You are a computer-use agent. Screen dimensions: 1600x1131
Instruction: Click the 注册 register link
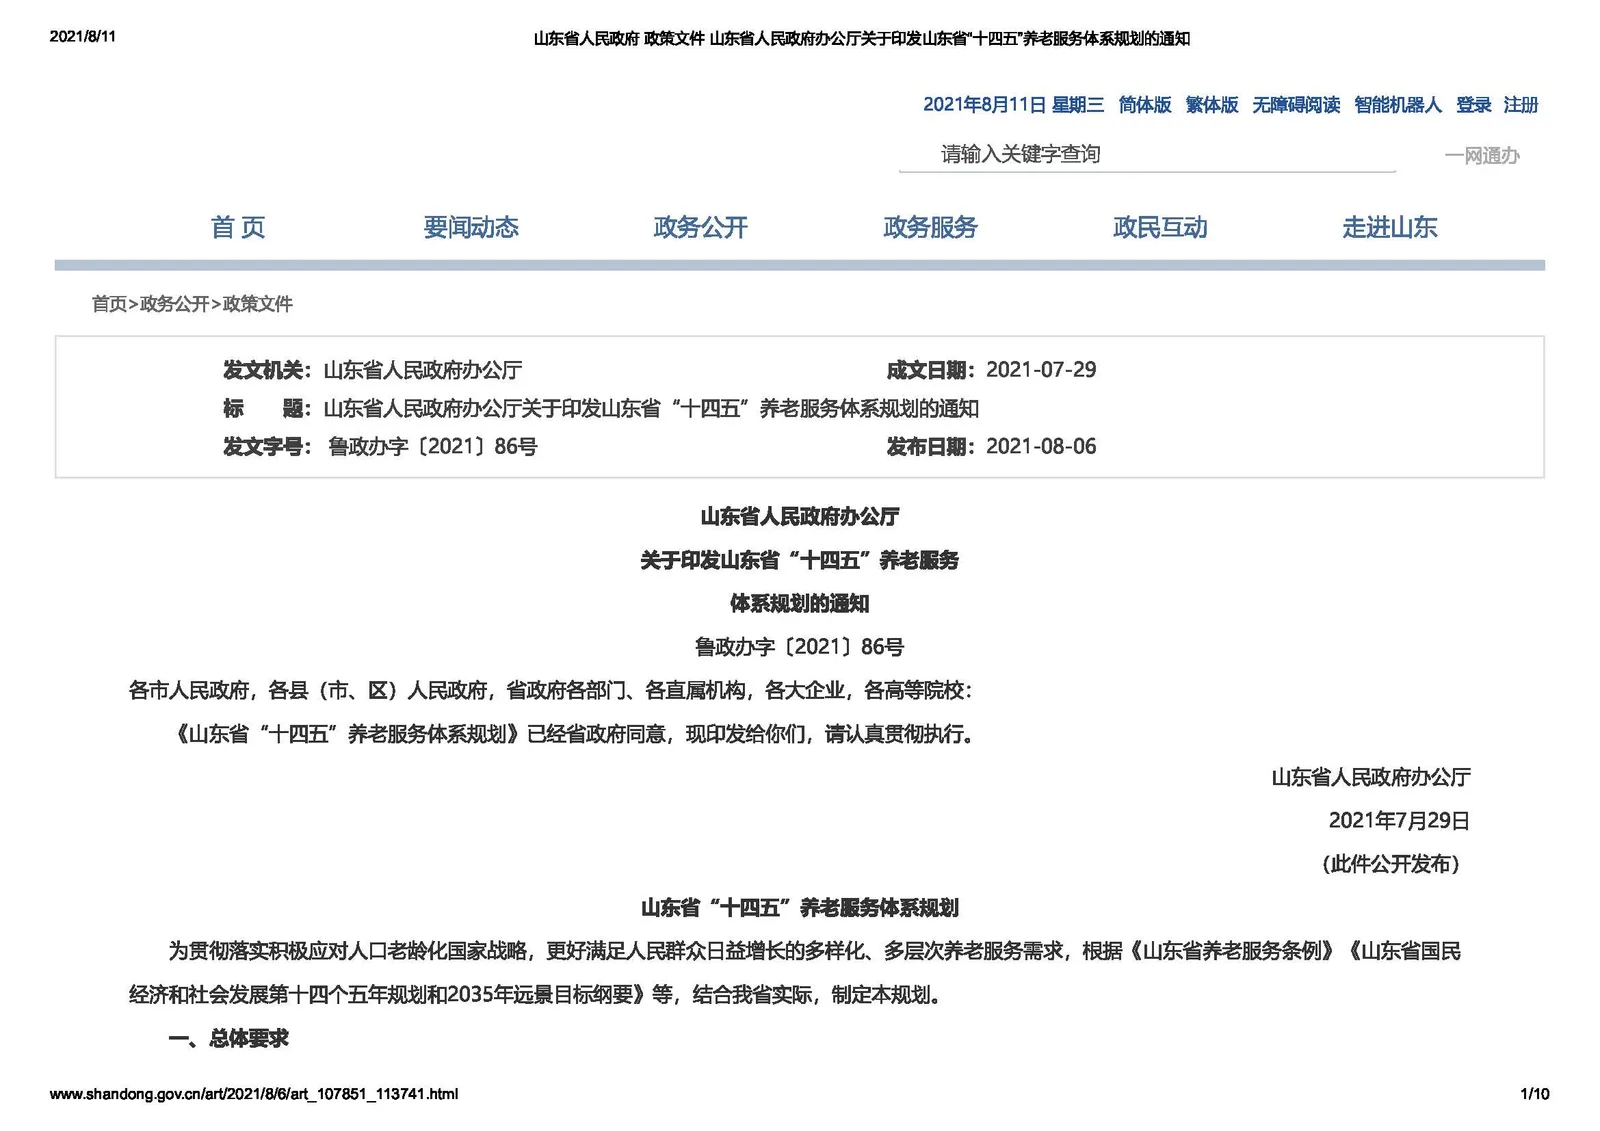(x=1521, y=104)
